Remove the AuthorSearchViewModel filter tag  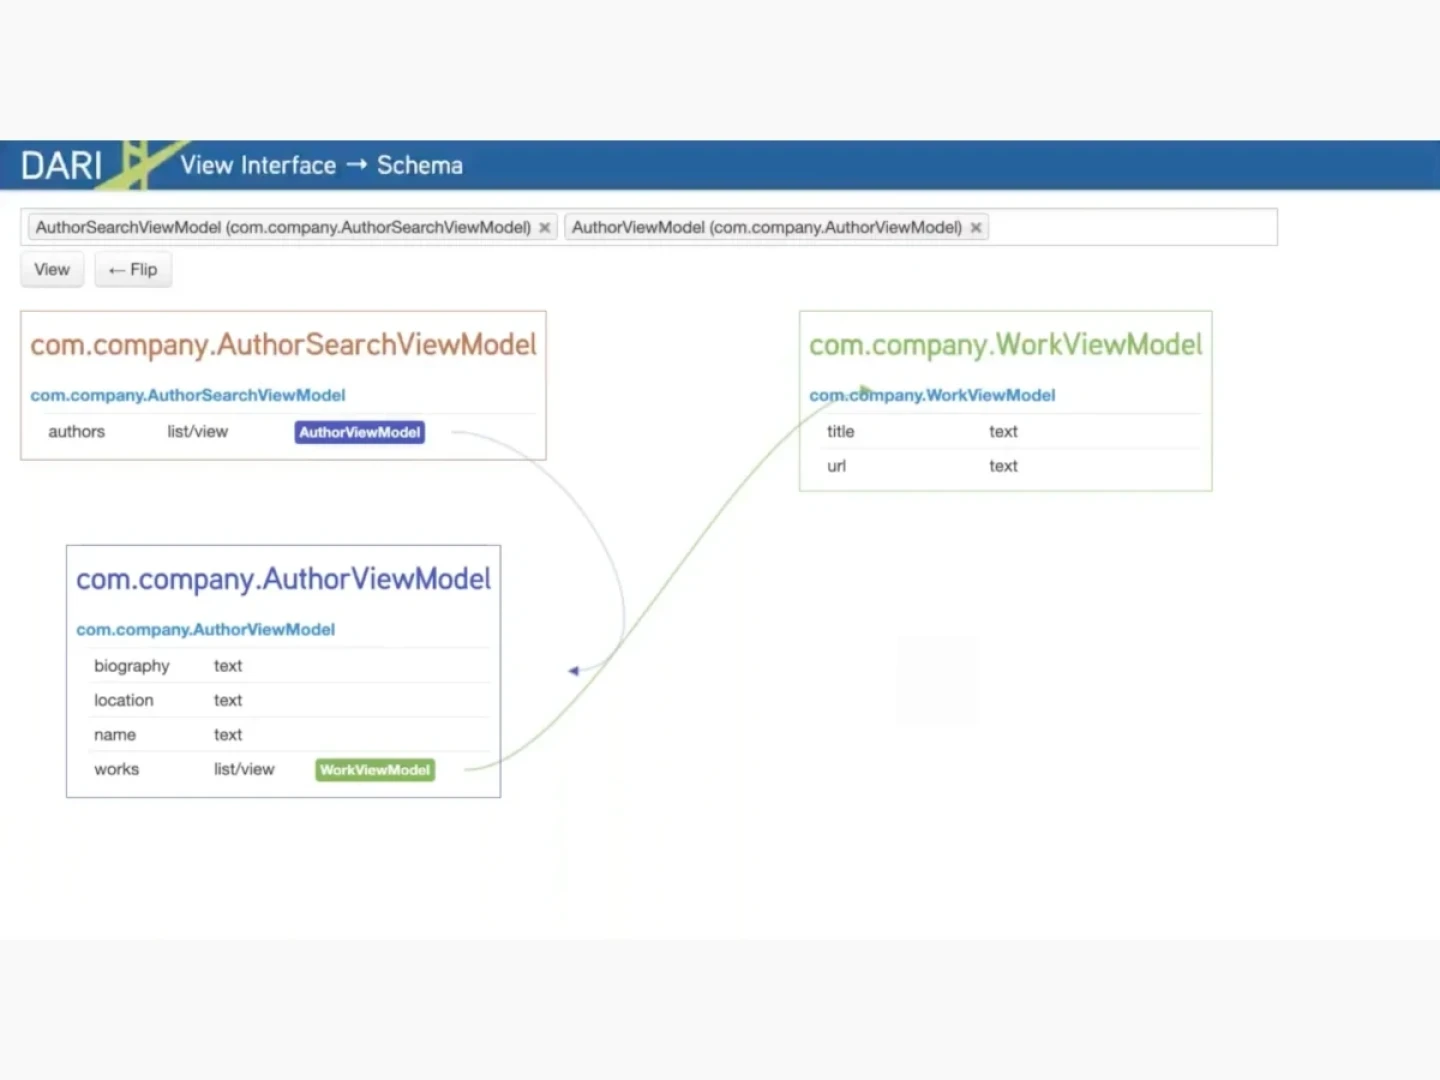pyautogui.click(x=544, y=227)
